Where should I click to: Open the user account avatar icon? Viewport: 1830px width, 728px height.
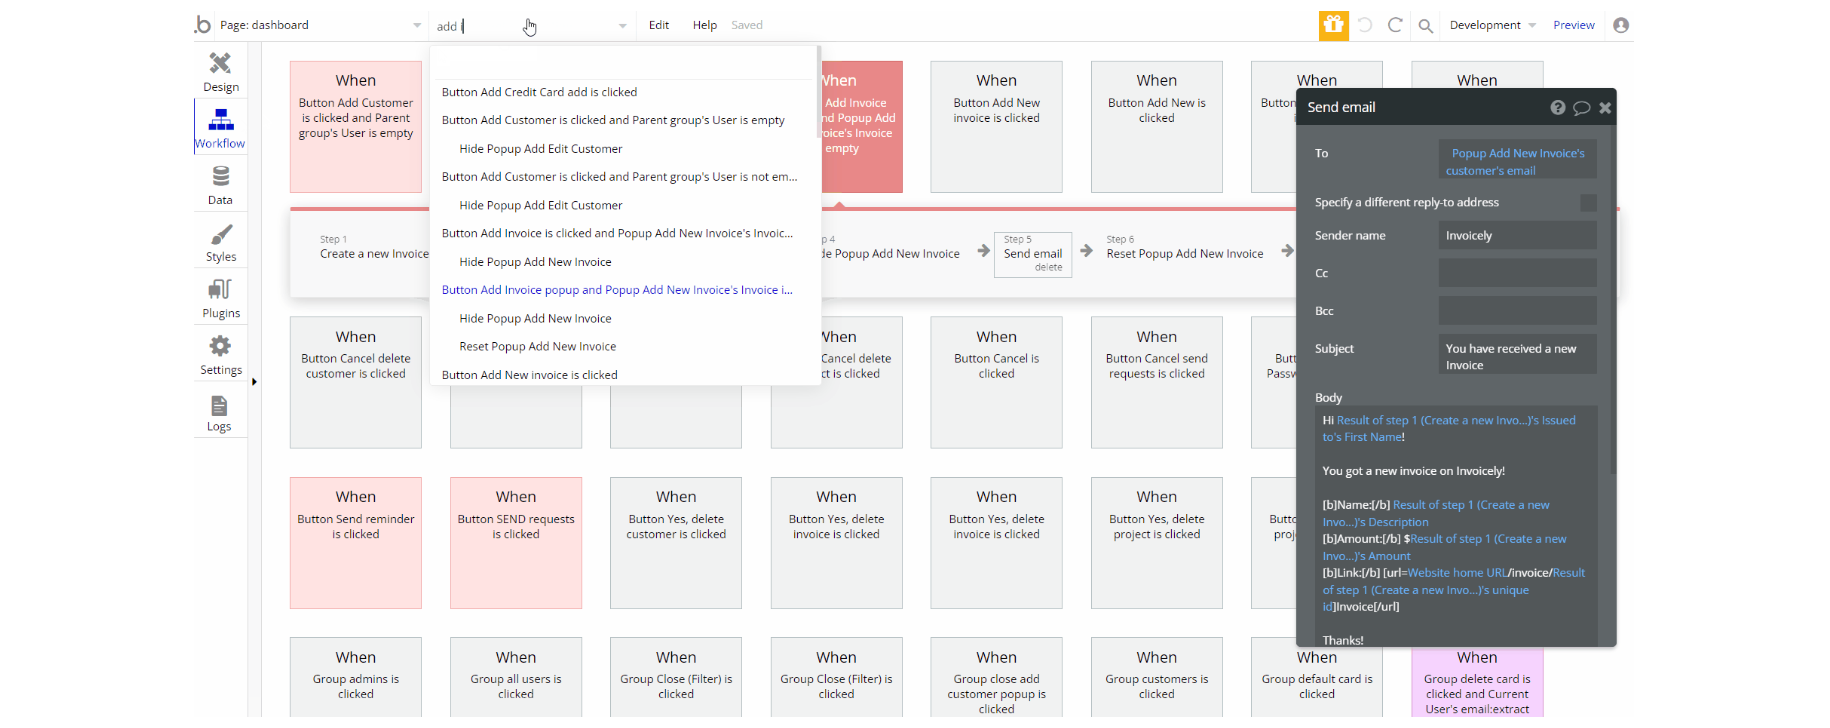(1621, 25)
